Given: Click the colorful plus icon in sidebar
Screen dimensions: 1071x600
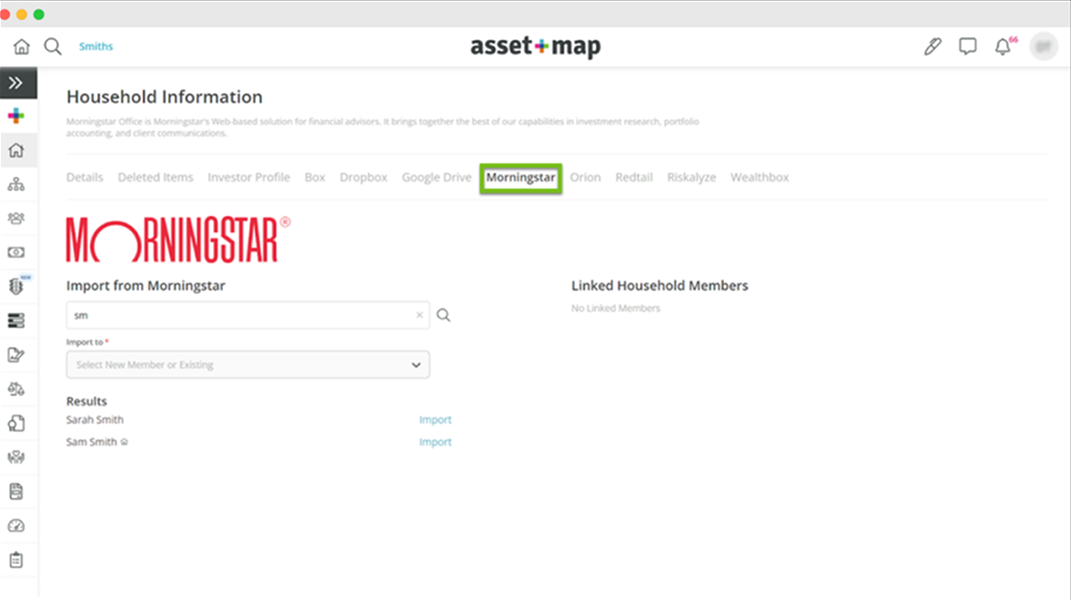Looking at the screenshot, I should pos(16,115).
